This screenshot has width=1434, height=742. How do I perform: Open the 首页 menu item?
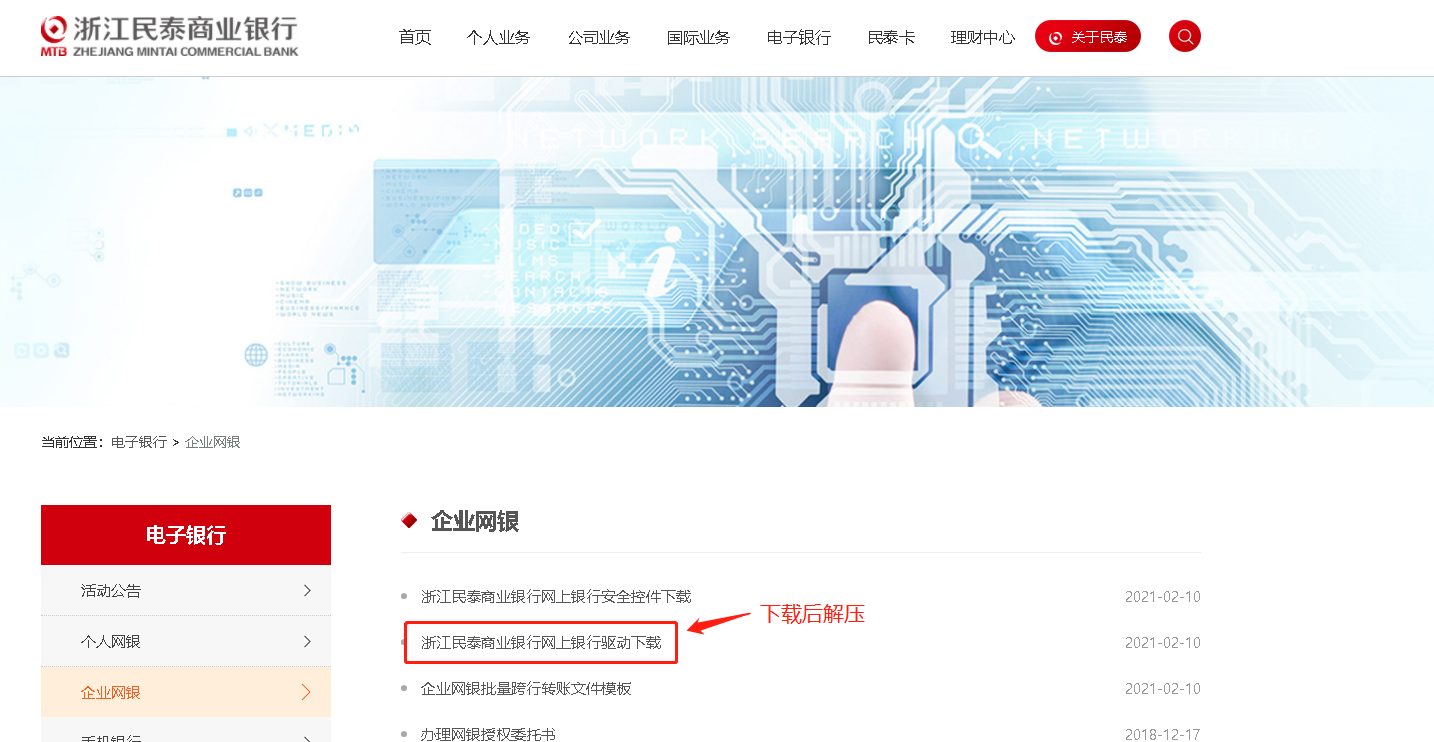(x=415, y=37)
